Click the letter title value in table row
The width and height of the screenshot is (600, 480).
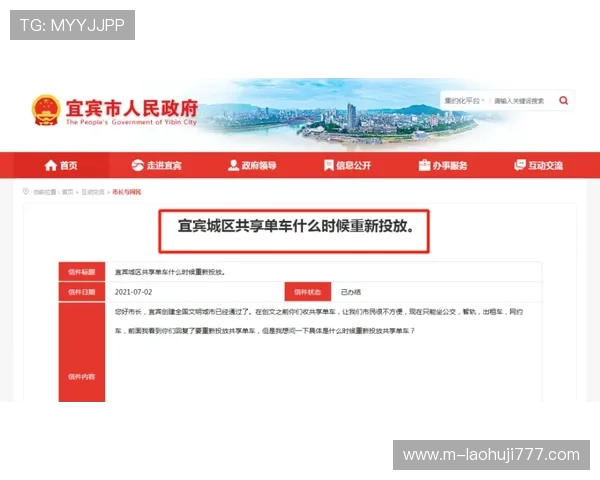(170, 272)
